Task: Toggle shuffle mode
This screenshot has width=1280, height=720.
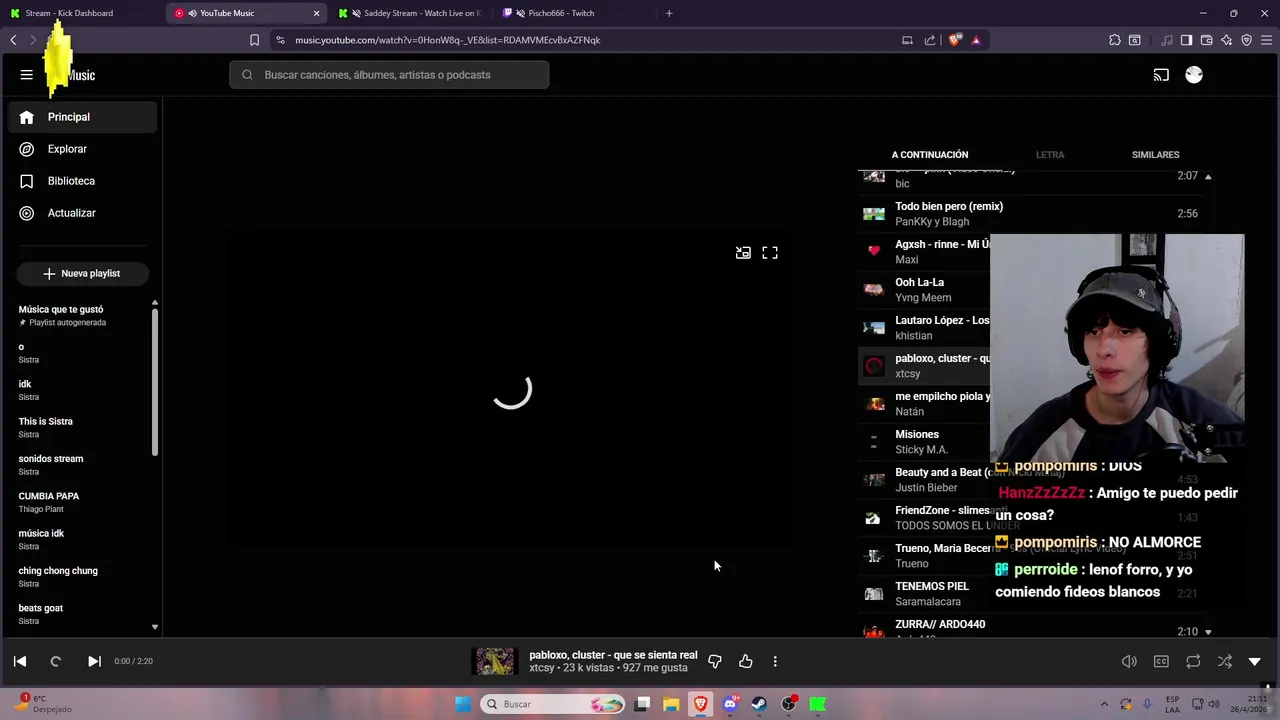Action: [x=1225, y=661]
